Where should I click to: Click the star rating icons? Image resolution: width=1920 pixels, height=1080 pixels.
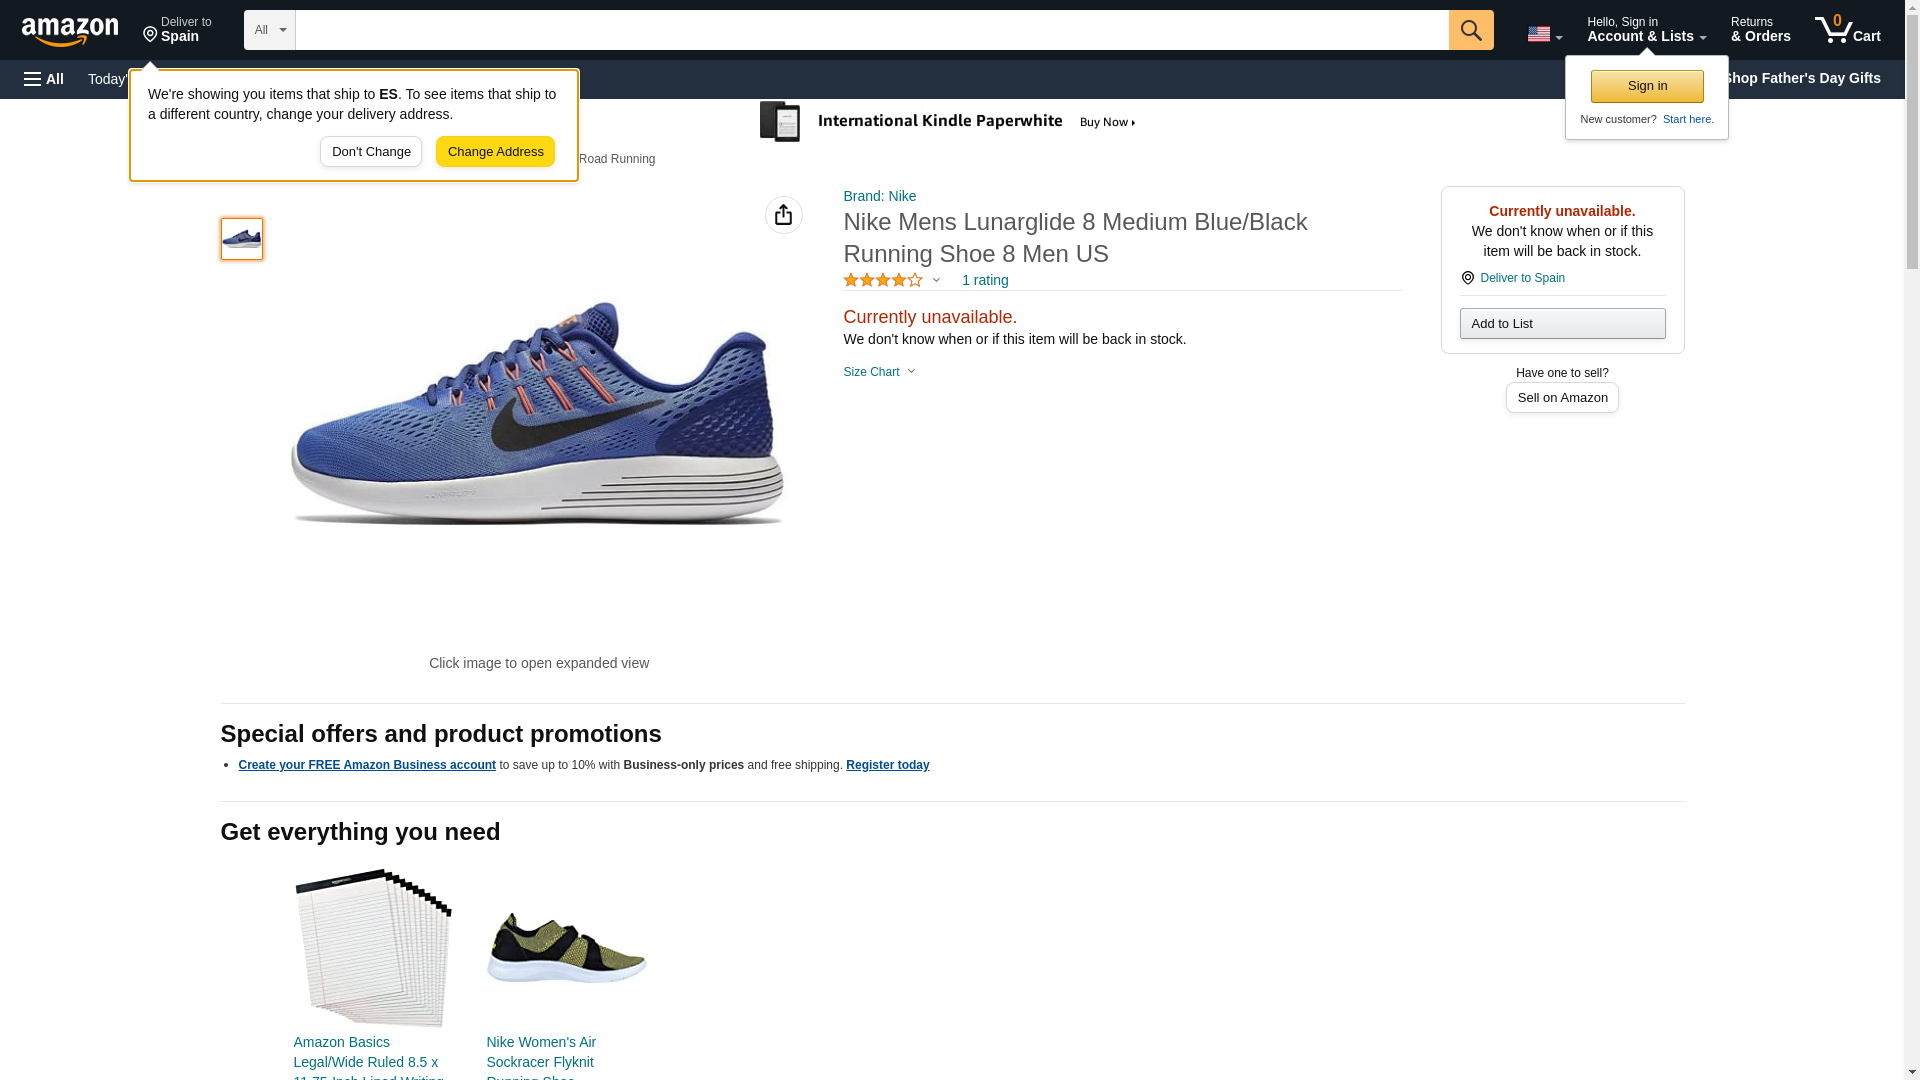pos(883,281)
